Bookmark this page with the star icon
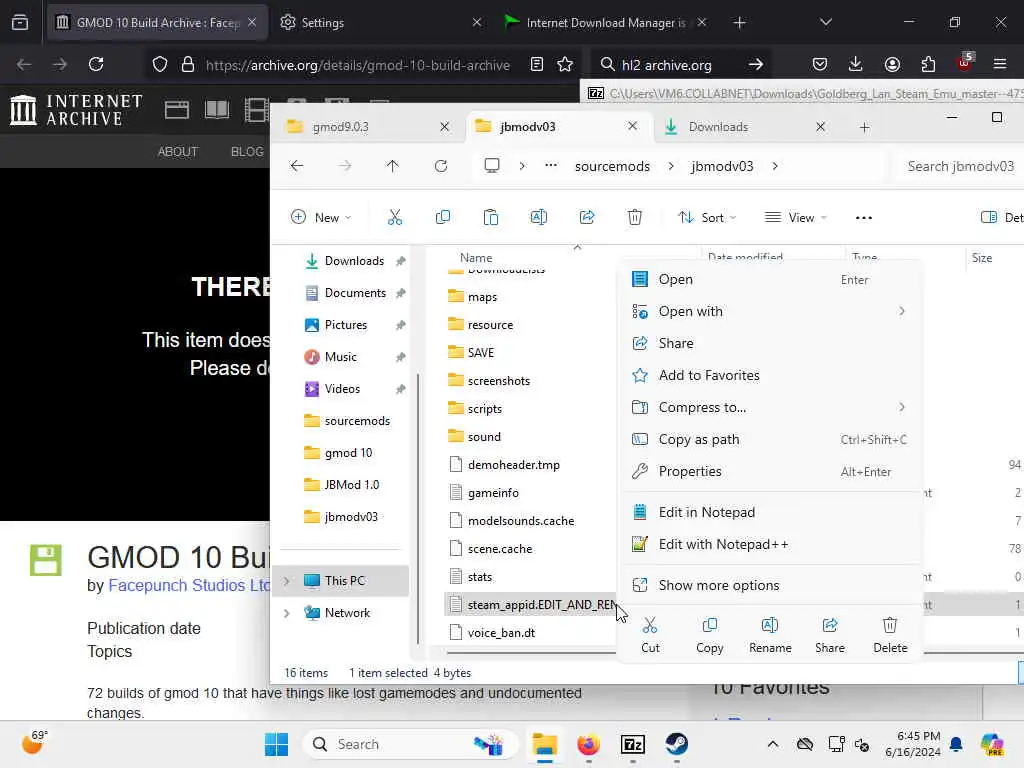 (x=565, y=64)
